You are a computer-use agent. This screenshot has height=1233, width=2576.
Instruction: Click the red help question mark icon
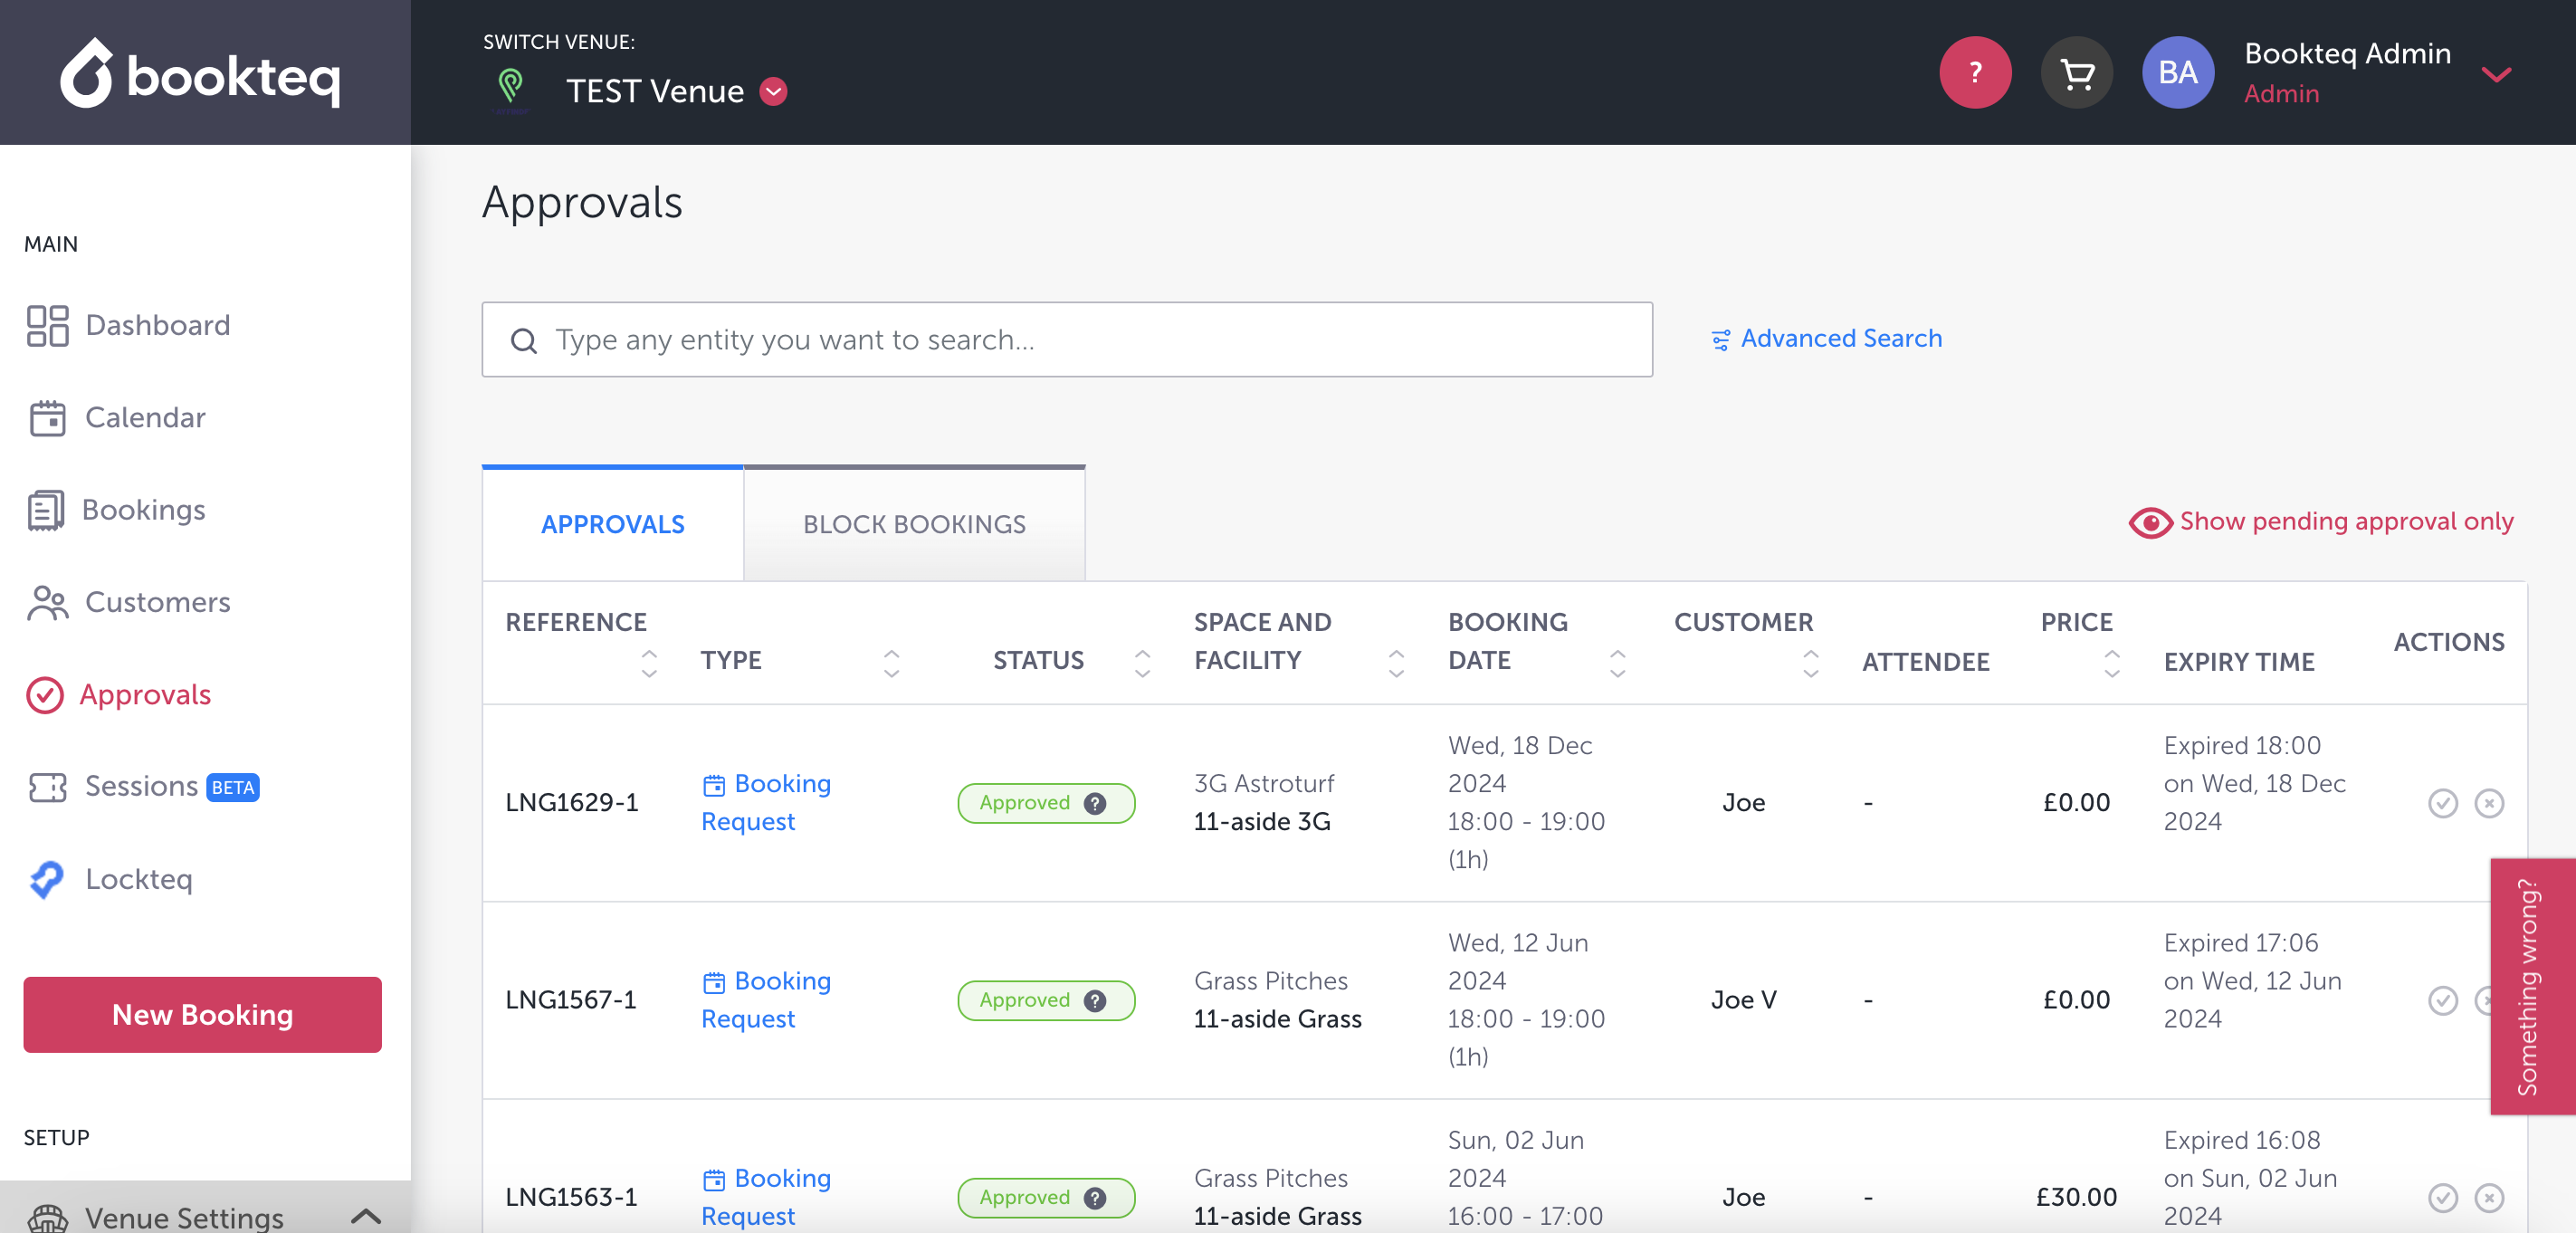pyautogui.click(x=1974, y=72)
